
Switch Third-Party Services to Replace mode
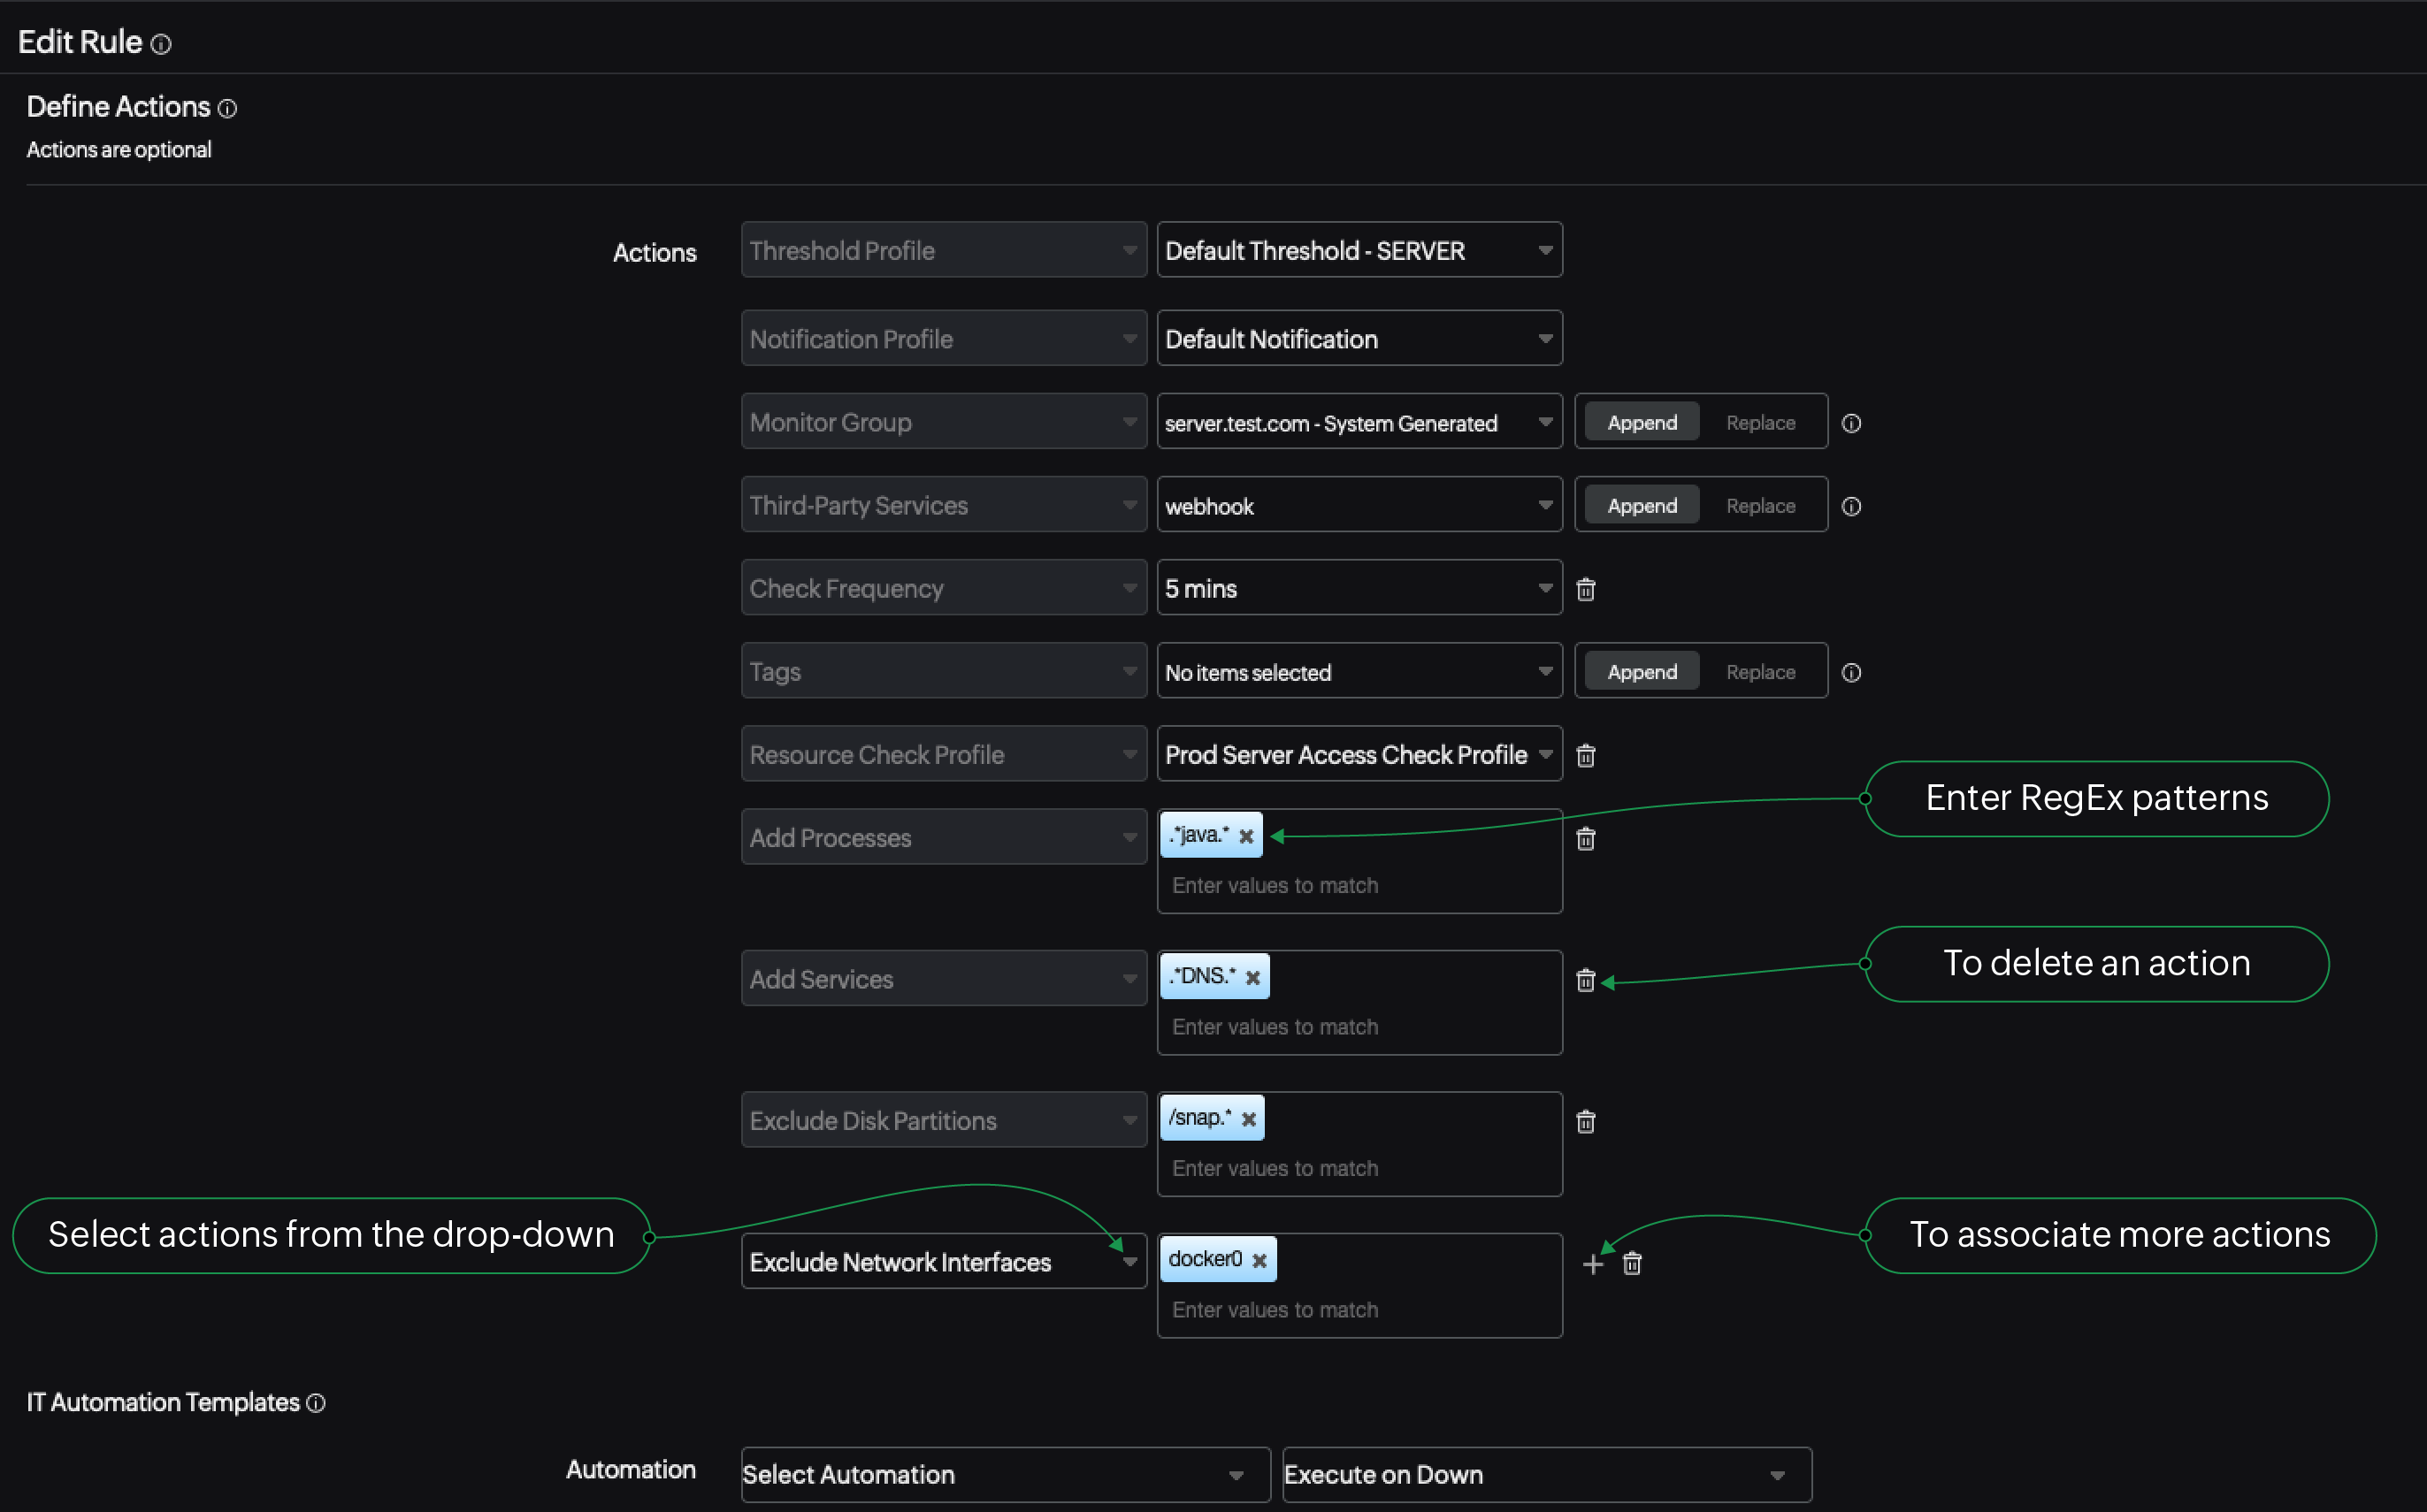point(1761,505)
